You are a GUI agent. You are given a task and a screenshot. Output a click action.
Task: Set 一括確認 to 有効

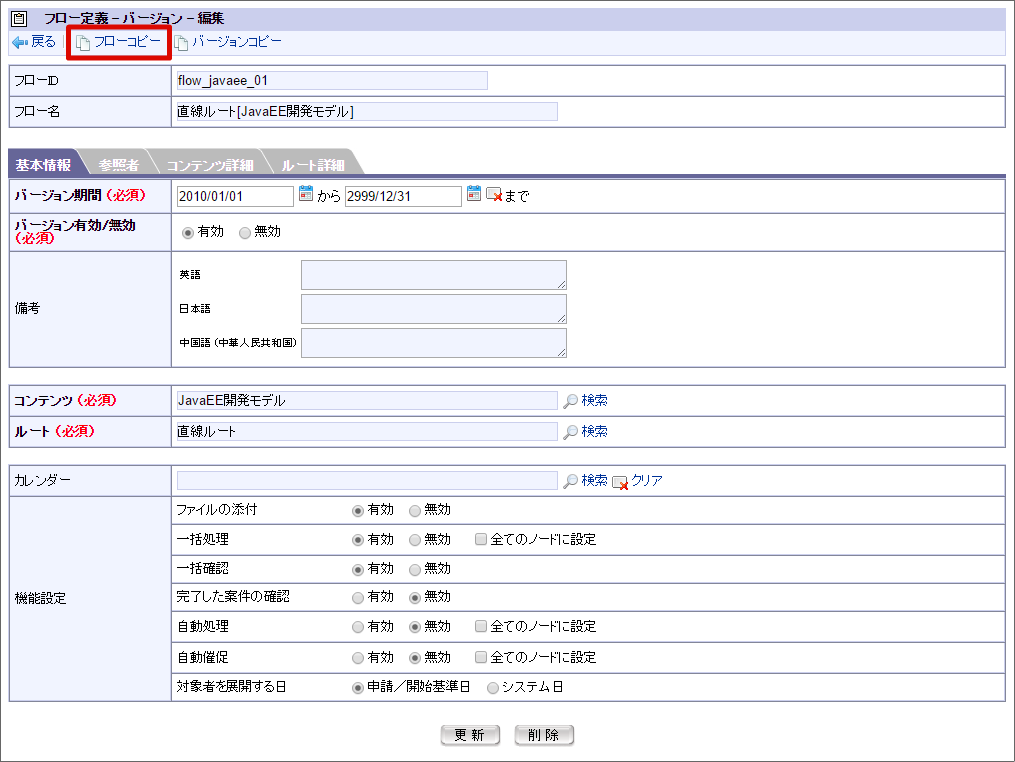click(x=357, y=570)
